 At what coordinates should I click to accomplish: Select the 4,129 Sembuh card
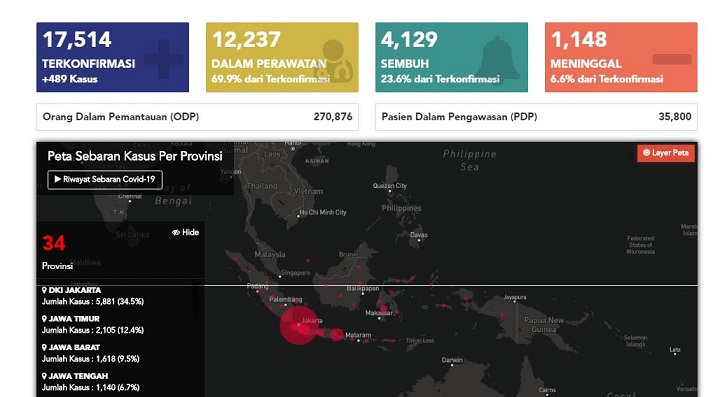[451, 57]
